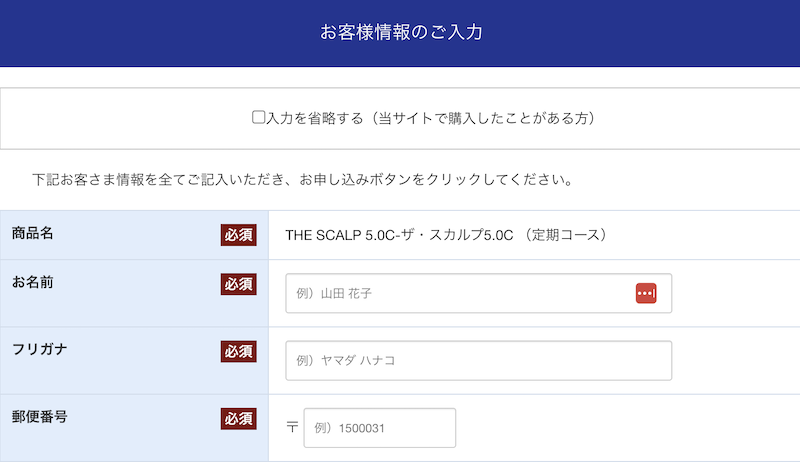800x462 pixels.
Task: Click the THE SCALP 5.0C product name text
Action: pyautogui.click(x=398, y=235)
